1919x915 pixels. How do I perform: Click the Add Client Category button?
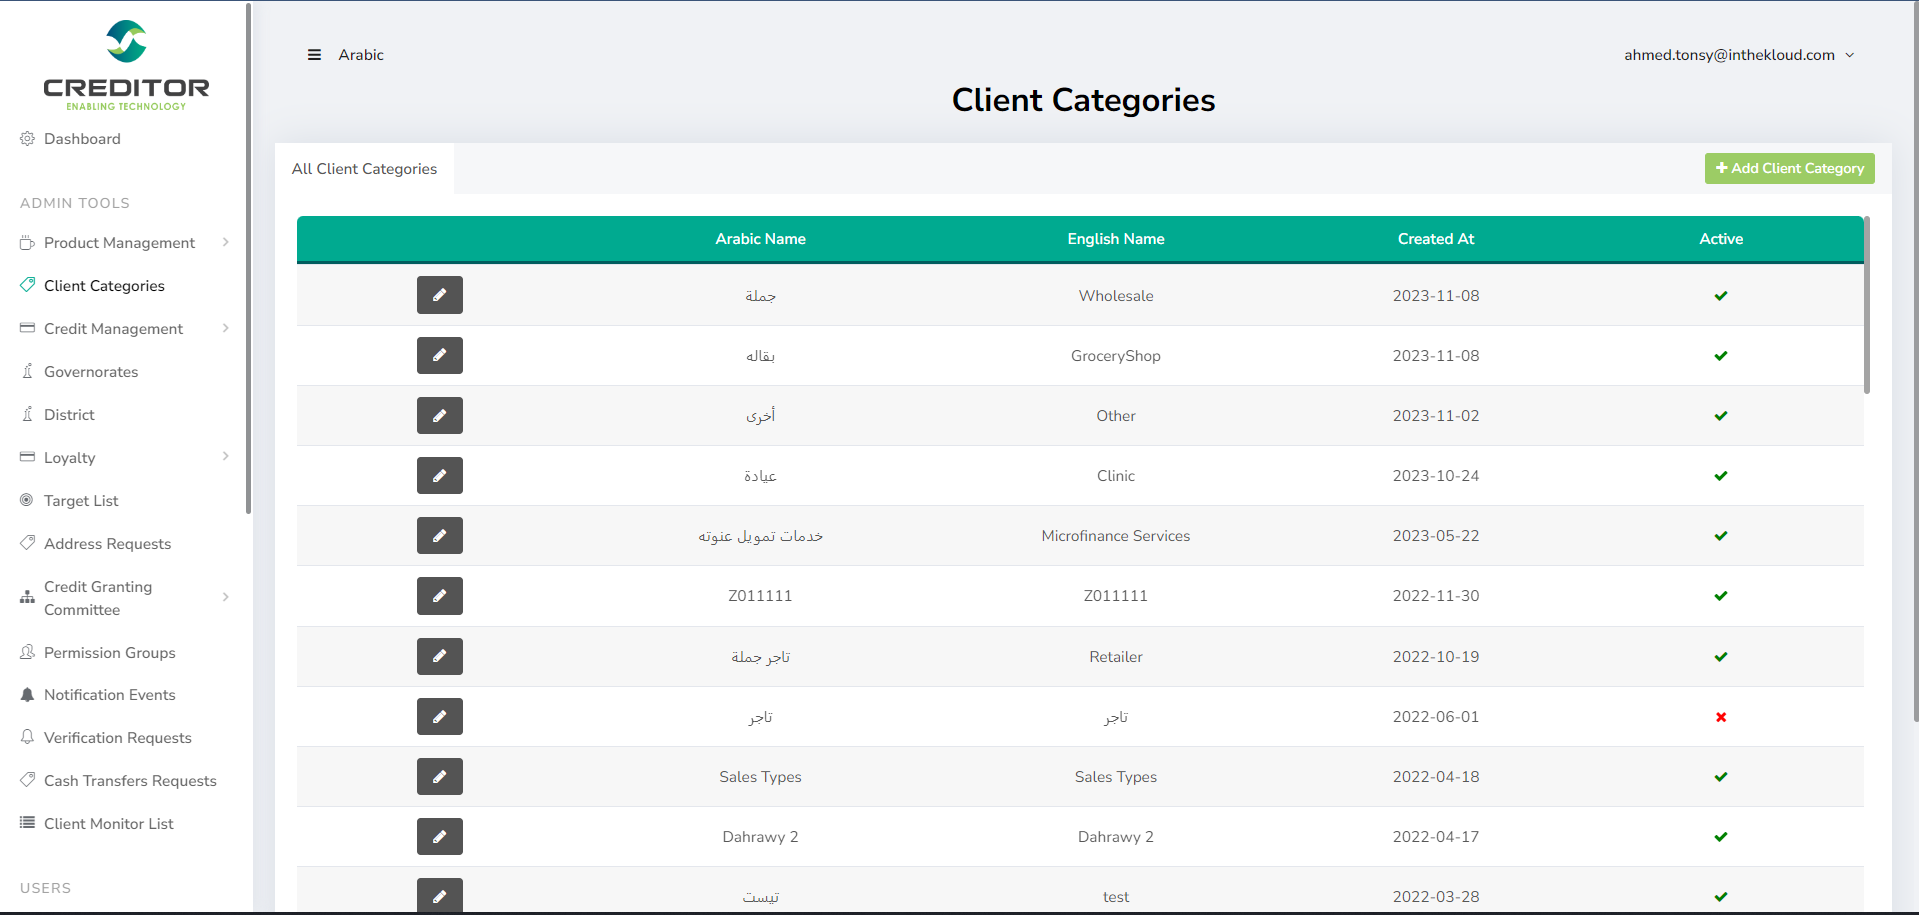pyautogui.click(x=1789, y=168)
